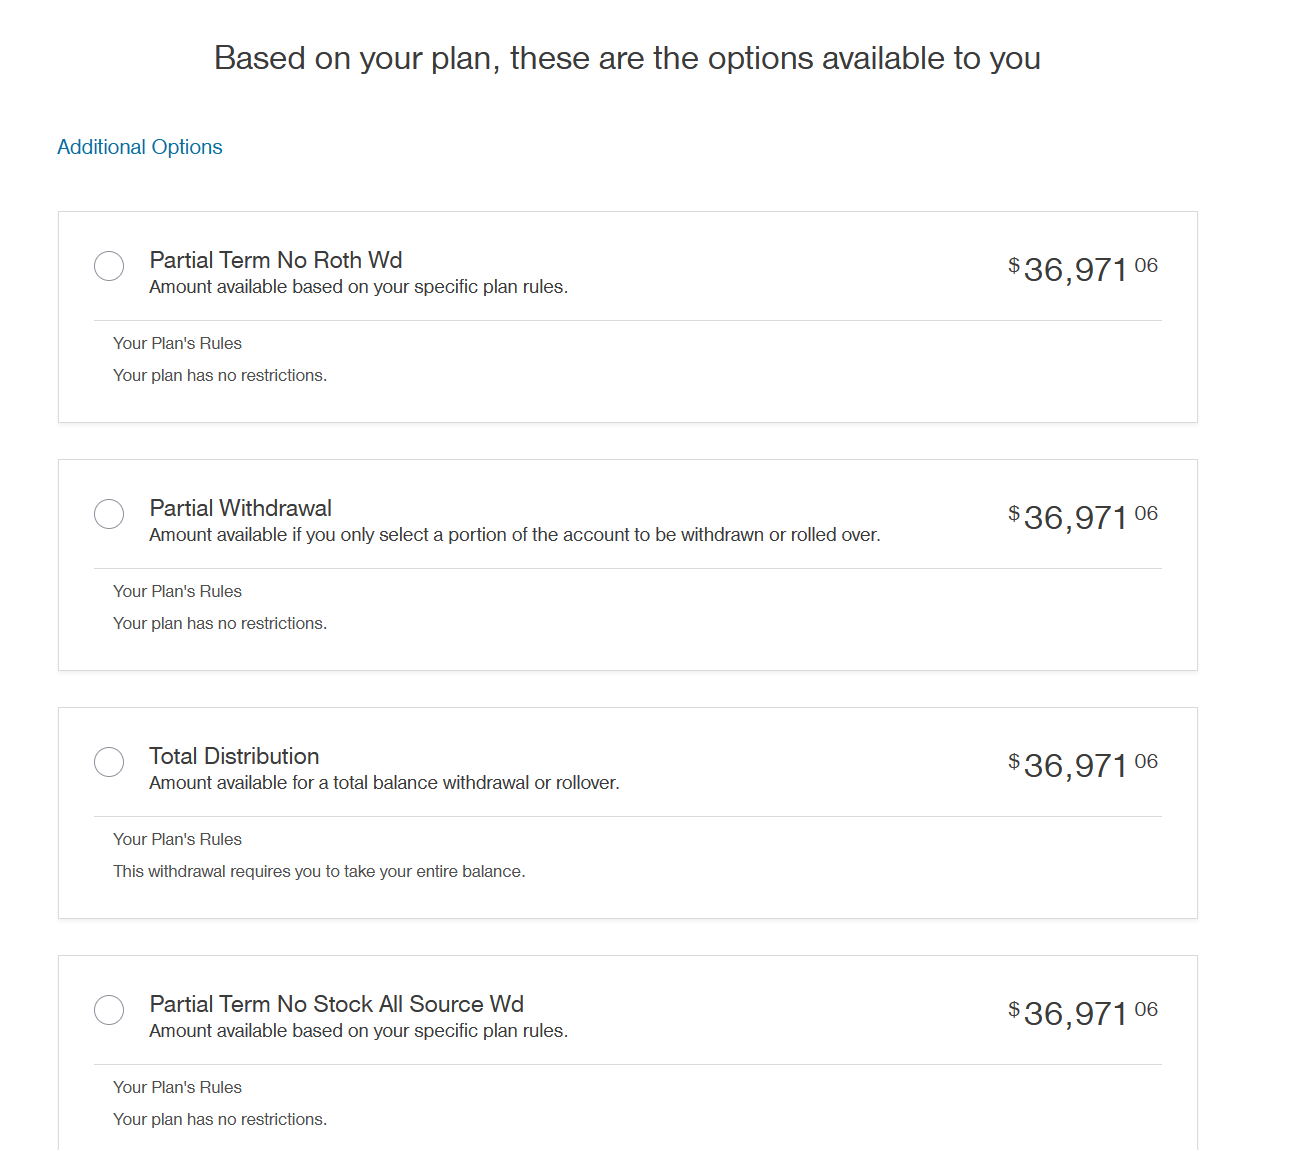Click the Total Distribution $36,971 amount
The height and width of the screenshot is (1150, 1296).
[x=1082, y=765]
